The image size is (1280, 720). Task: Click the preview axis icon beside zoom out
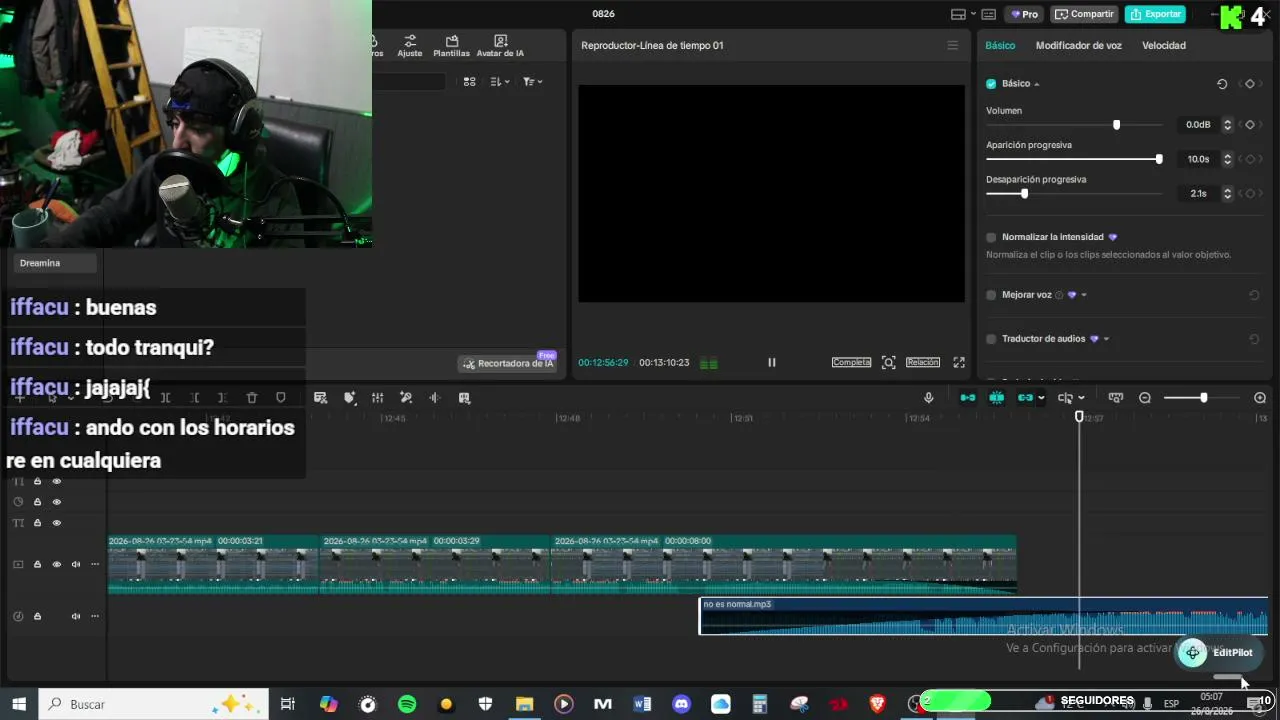(x=1116, y=398)
